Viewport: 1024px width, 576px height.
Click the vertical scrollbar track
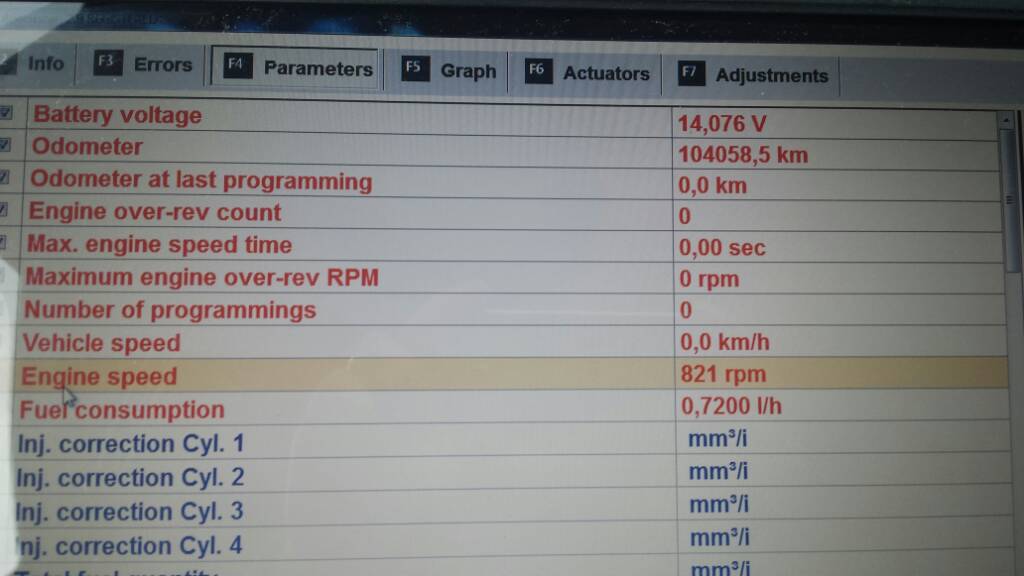[x=1012, y=350]
